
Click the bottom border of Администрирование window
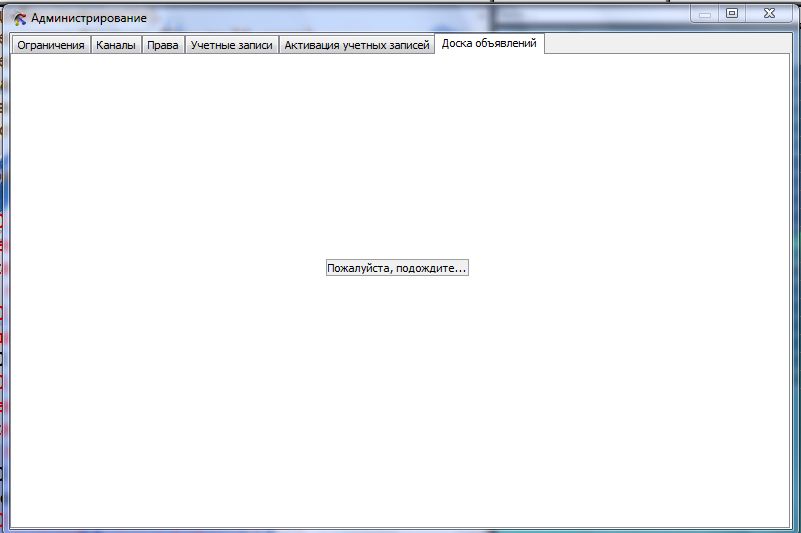coord(400,529)
